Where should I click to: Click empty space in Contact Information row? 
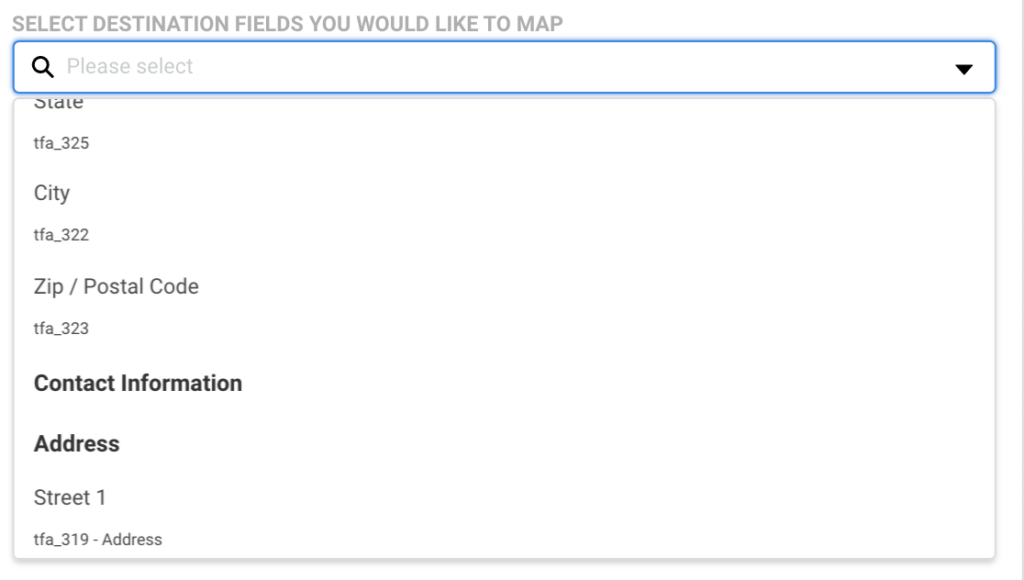588,383
